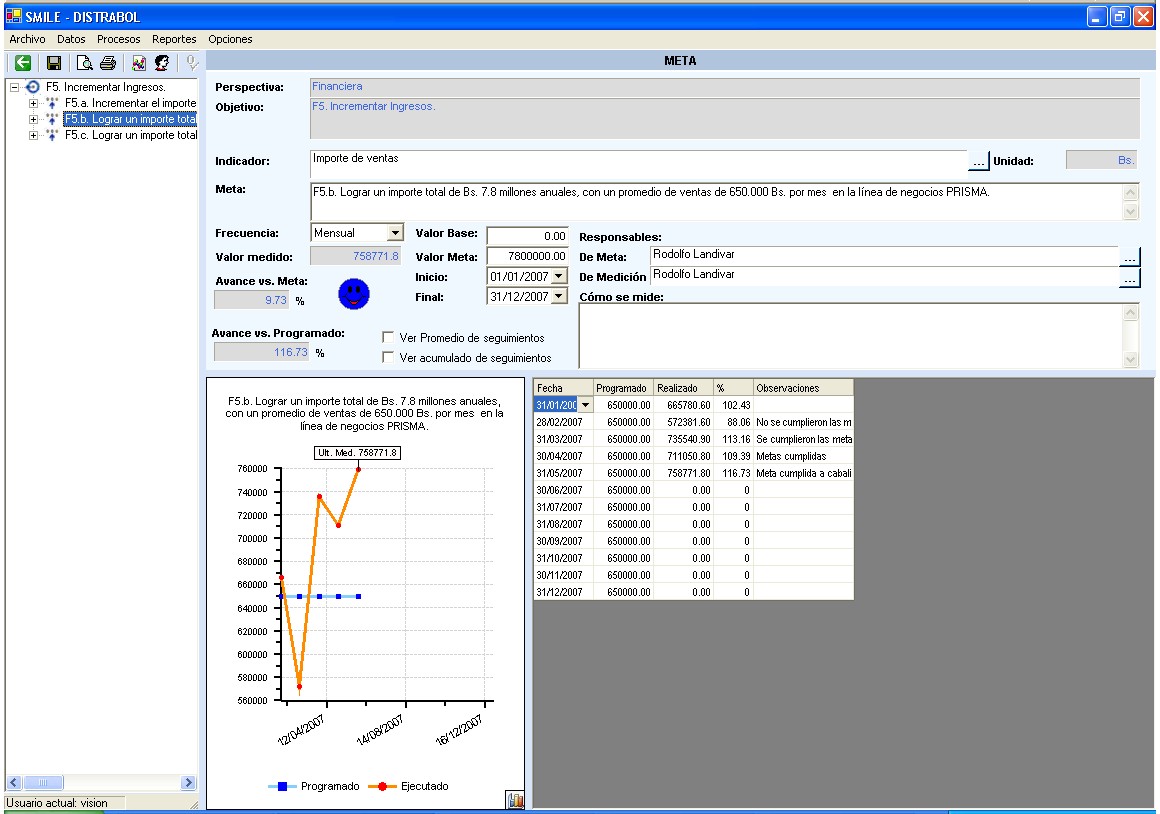Expand the F5.a. Incrementar el importe node
Viewport: 1160px width, 814px height.
(34, 103)
